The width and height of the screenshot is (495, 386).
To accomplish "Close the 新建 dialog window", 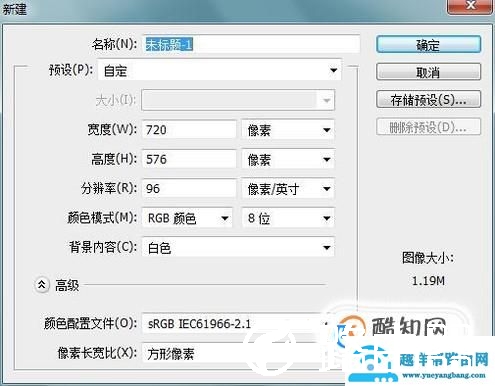I will point(470,6).
